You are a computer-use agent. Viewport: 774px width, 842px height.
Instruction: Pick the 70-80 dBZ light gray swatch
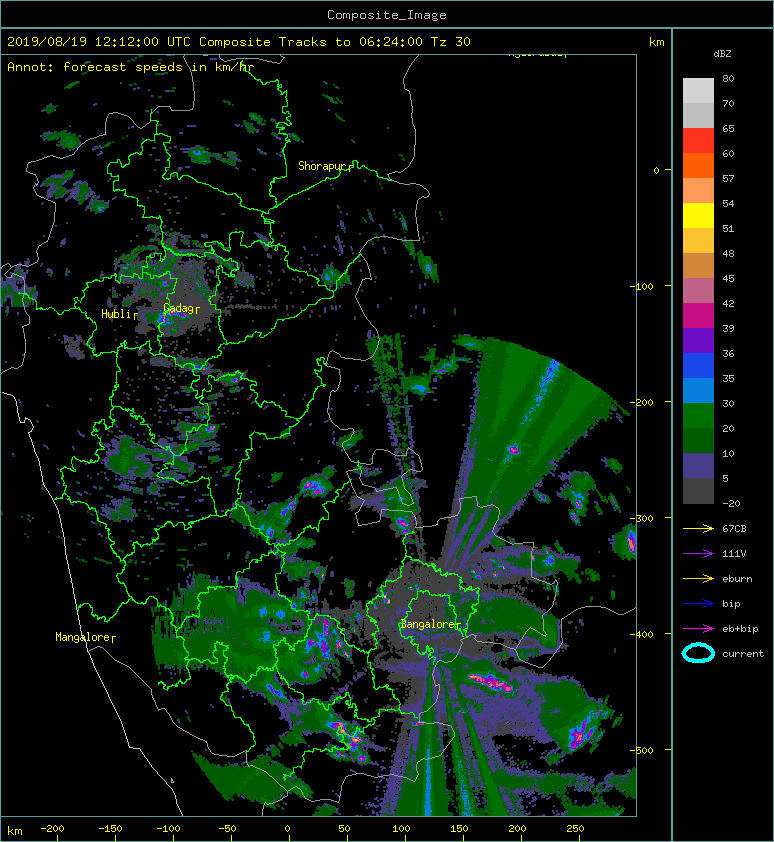click(698, 90)
